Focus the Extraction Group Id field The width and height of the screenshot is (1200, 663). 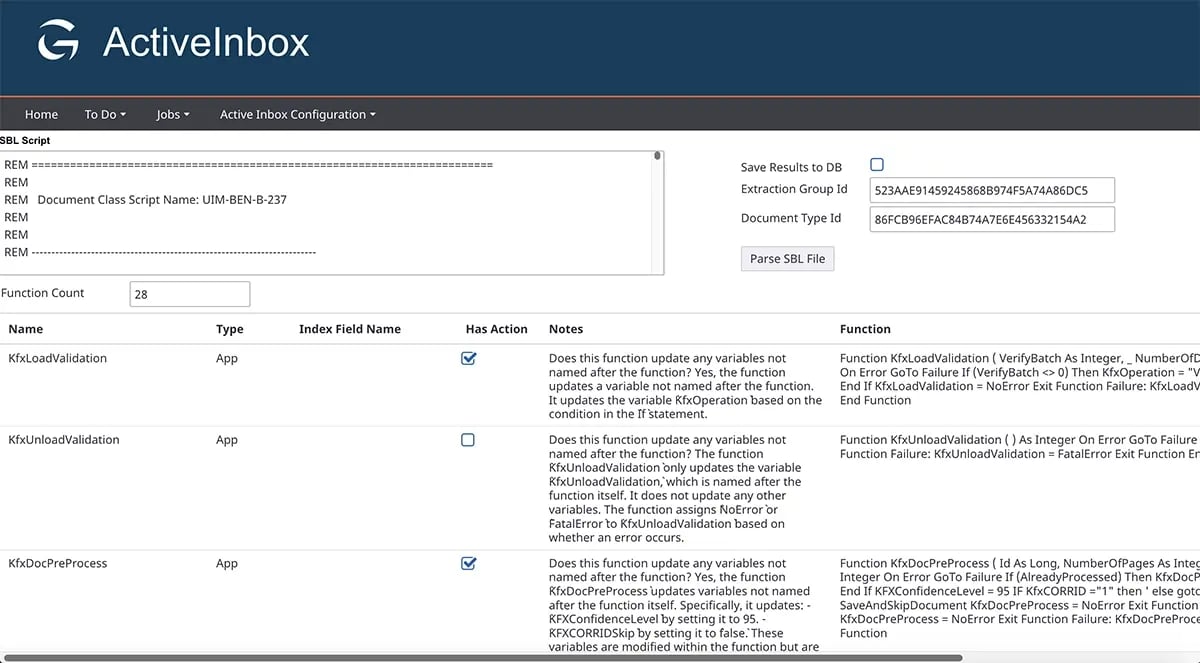click(992, 190)
